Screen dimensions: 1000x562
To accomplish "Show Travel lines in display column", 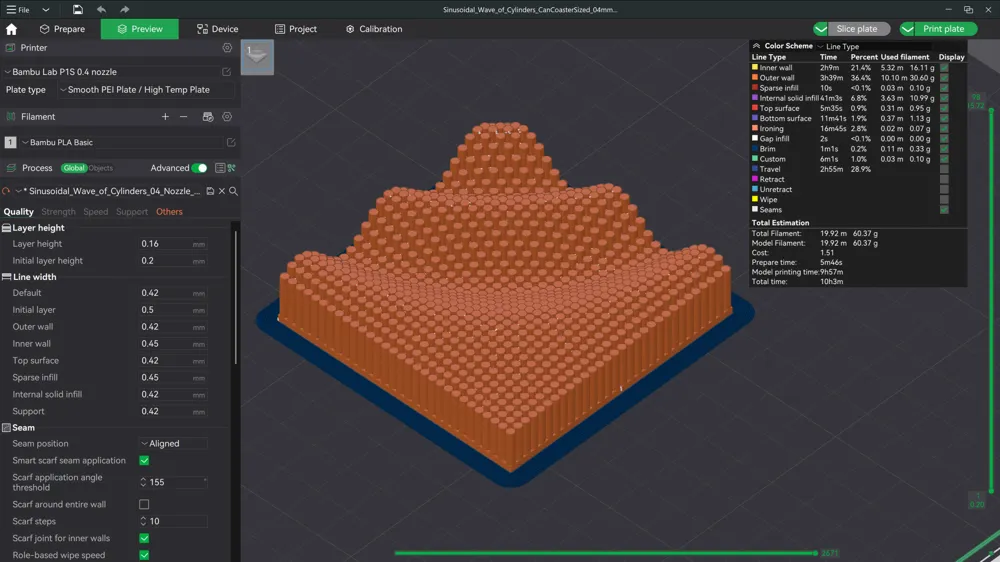I will pos(944,169).
